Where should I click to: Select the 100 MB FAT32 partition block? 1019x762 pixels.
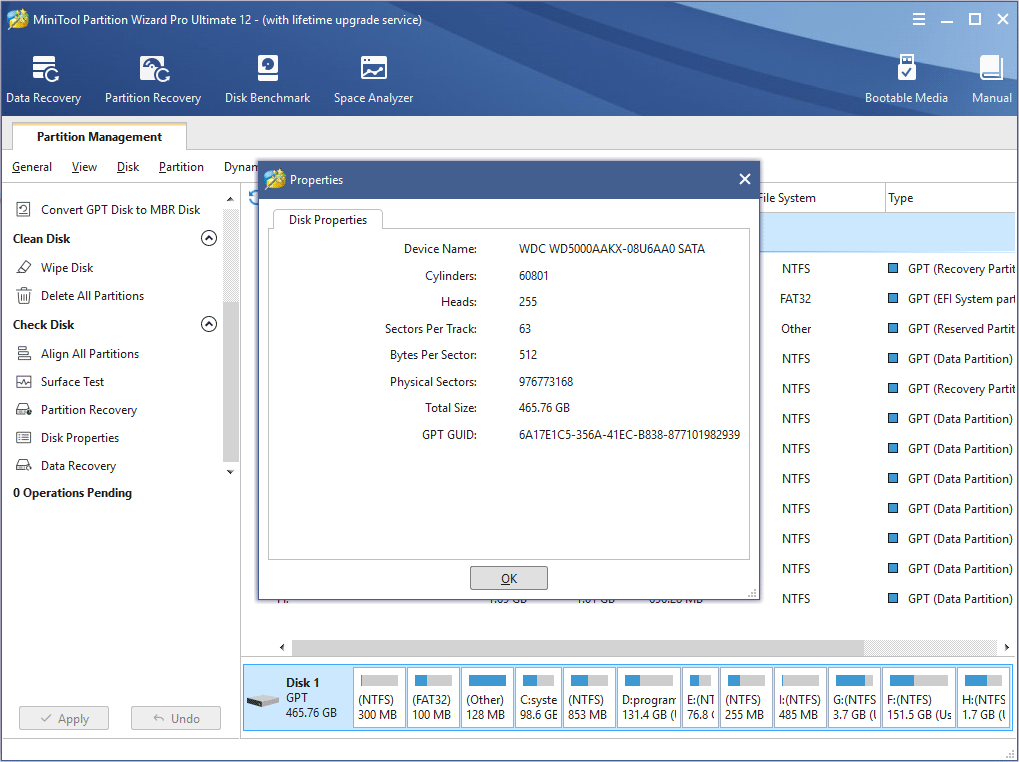[x=433, y=697]
